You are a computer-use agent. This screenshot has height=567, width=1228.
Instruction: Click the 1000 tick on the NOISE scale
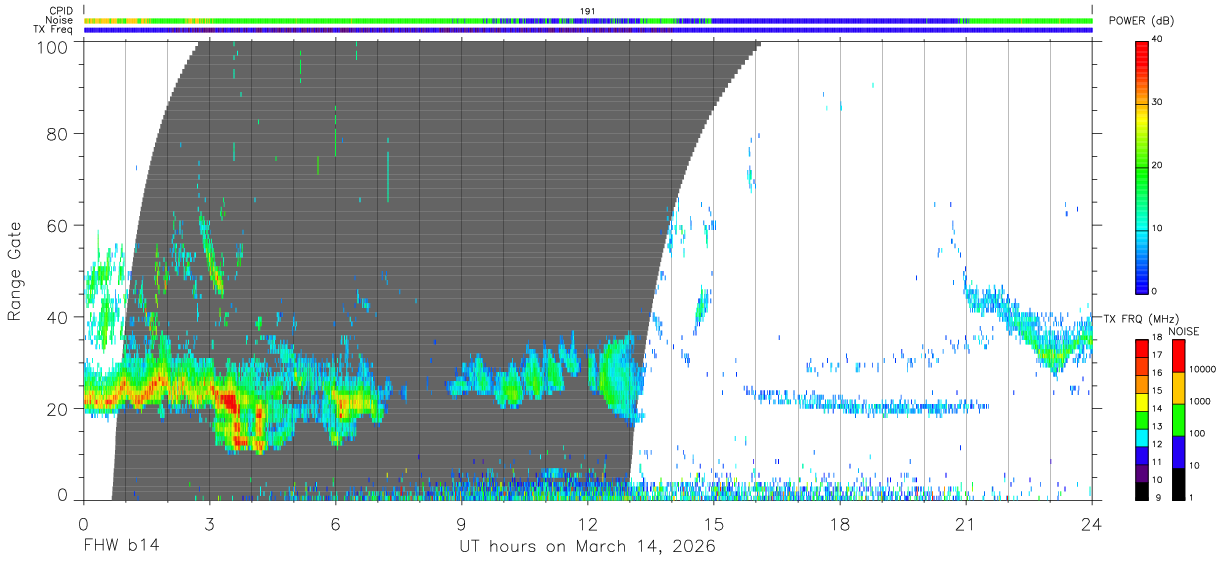[1200, 402]
